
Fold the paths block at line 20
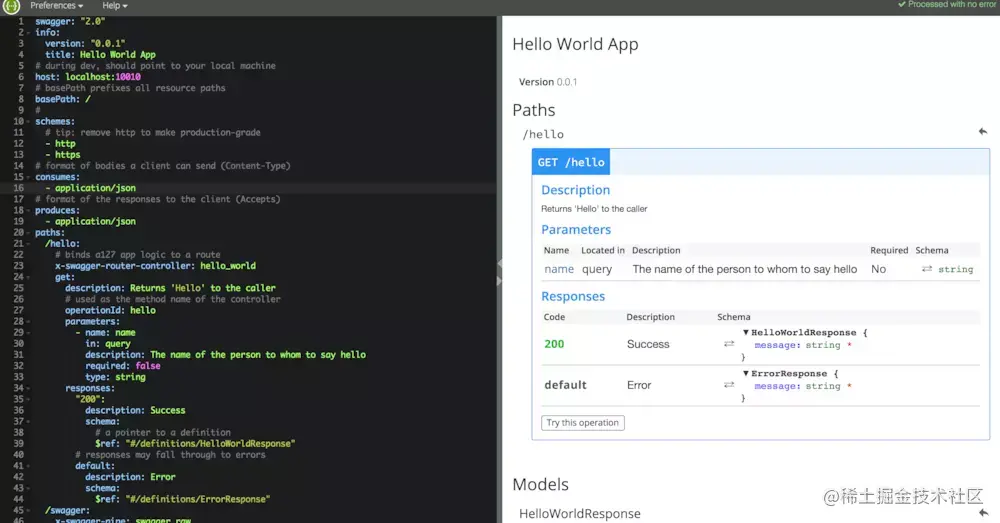[28, 233]
